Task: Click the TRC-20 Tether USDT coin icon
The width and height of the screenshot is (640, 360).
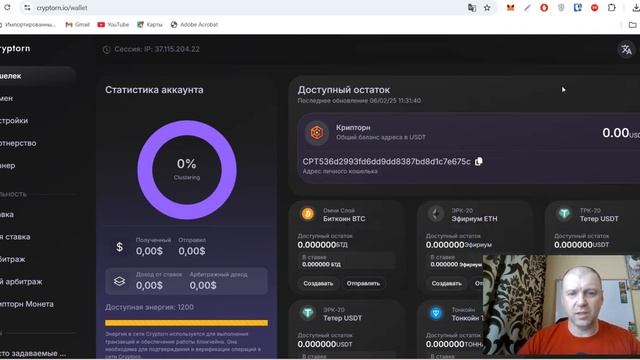Action: (x=564, y=214)
